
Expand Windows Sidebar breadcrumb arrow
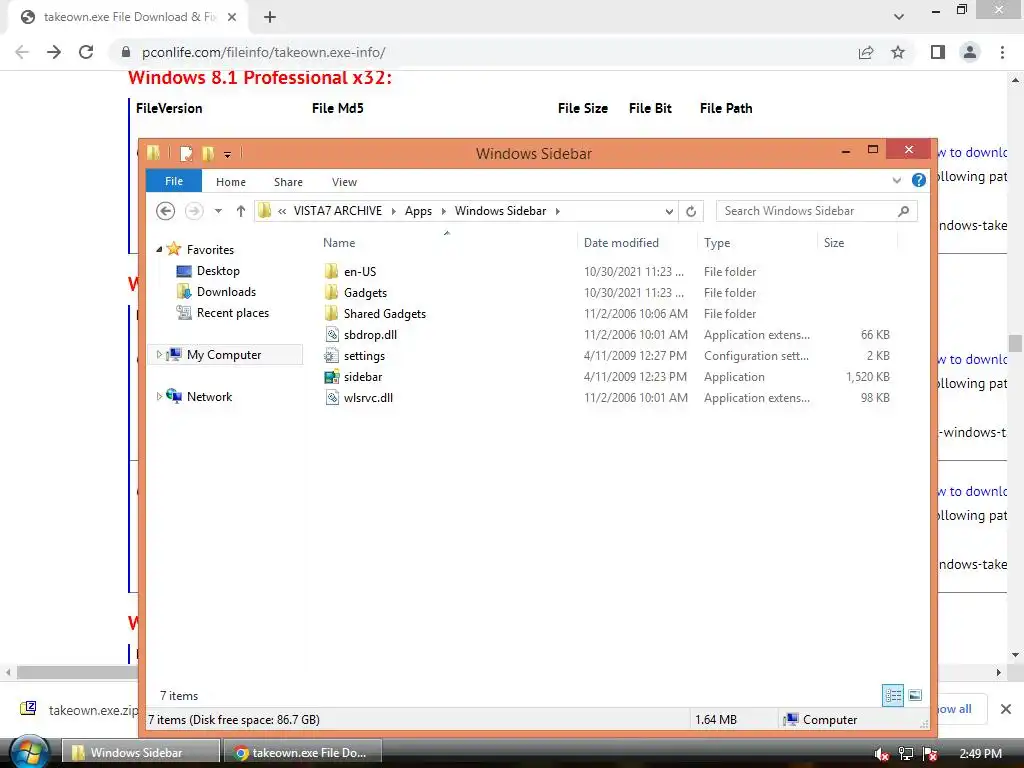(x=558, y=211)
